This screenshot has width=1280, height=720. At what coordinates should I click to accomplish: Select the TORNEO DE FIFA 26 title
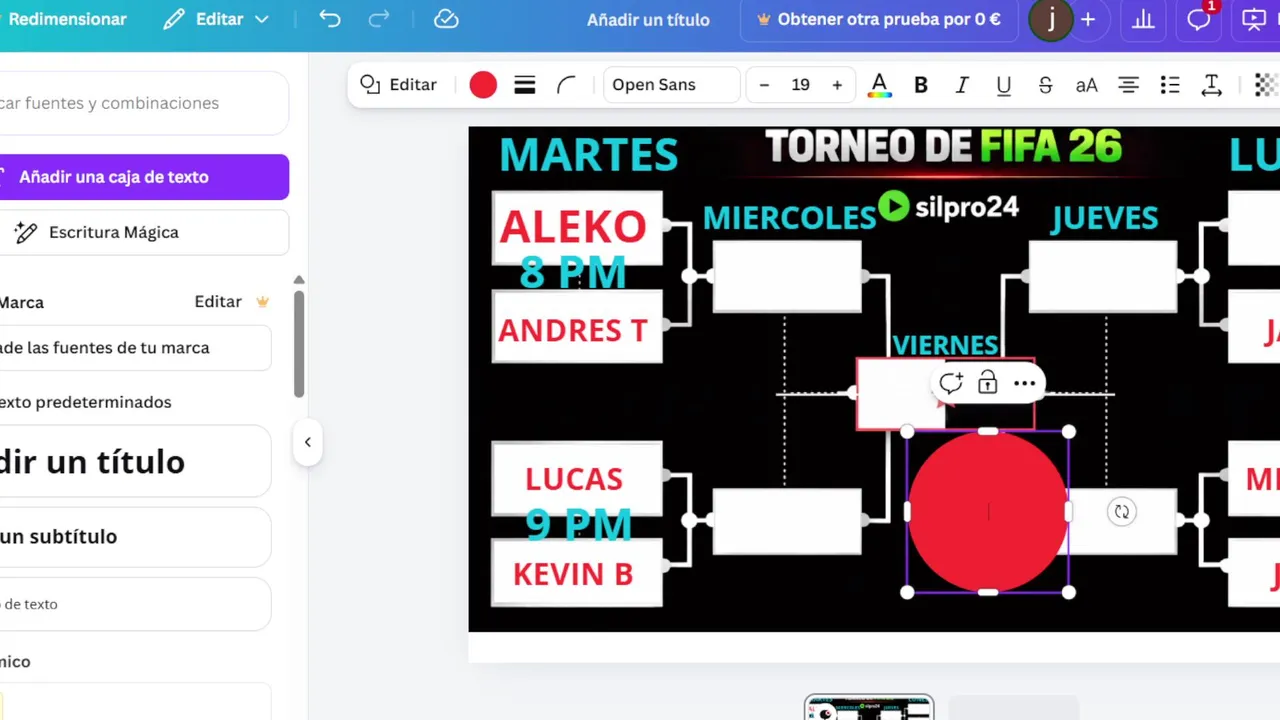coord(943,147)
